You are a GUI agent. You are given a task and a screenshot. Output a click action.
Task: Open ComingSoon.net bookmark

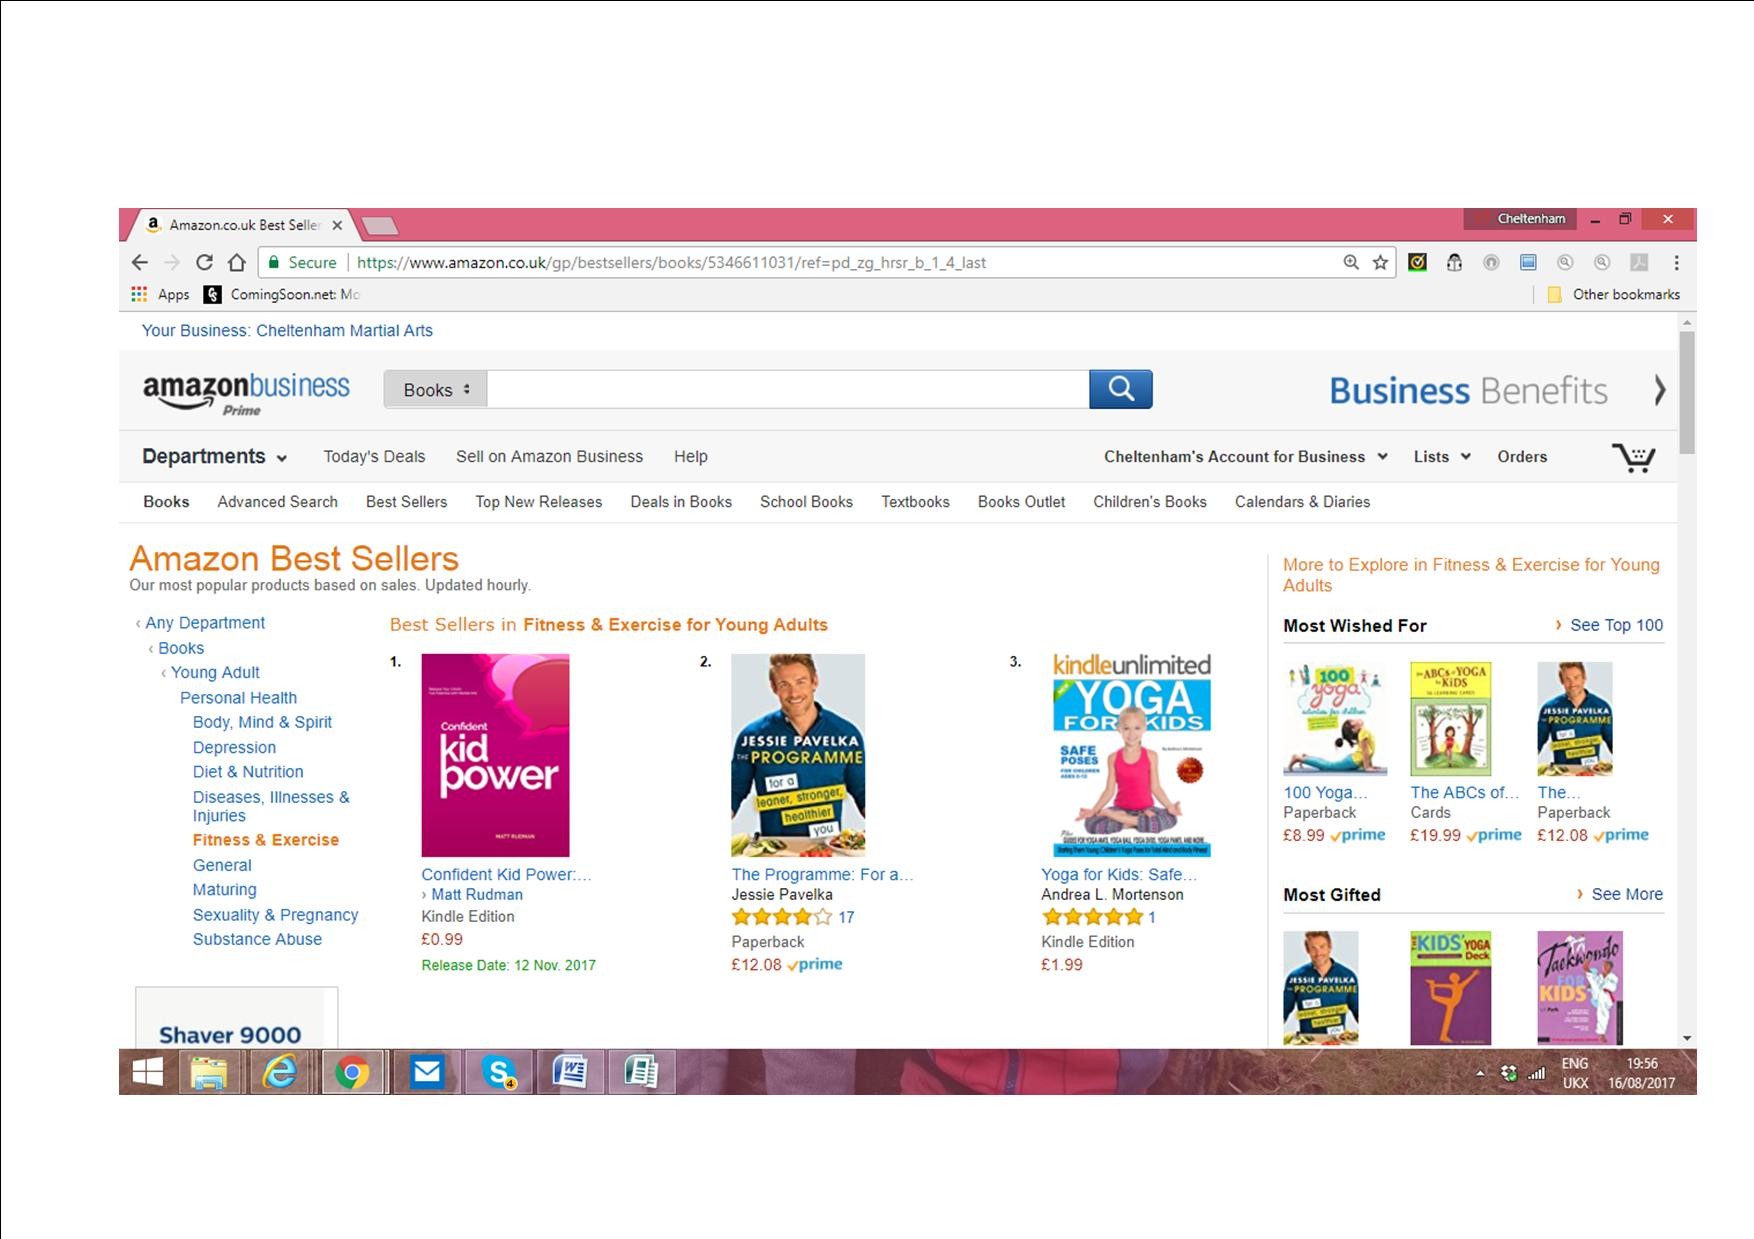tap(281, 294)
